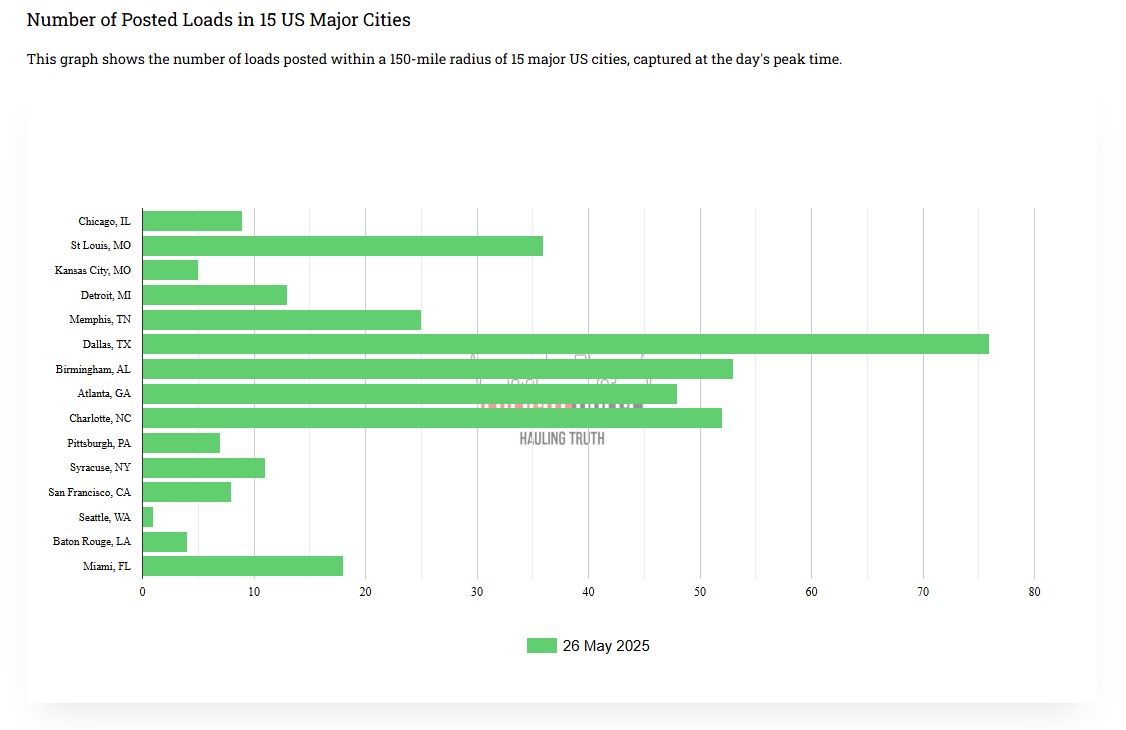Viewport: 1126px width, 730px height.
Task: Select the Pittsburgh, PA bar
Action: click(x=181, y=443)
